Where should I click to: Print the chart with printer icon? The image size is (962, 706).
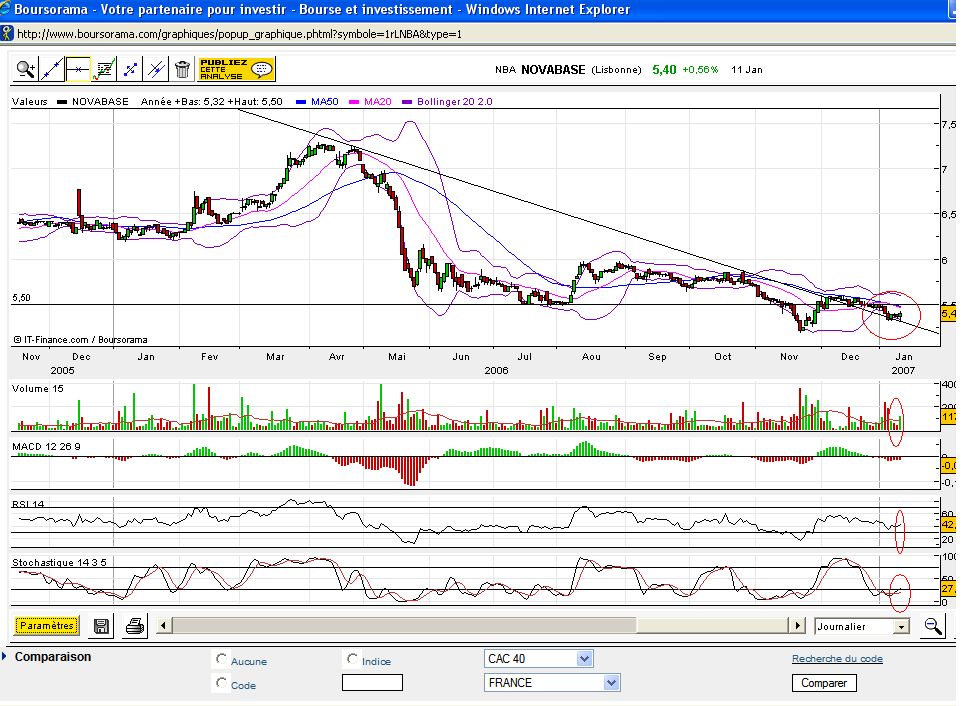[135, 626]
